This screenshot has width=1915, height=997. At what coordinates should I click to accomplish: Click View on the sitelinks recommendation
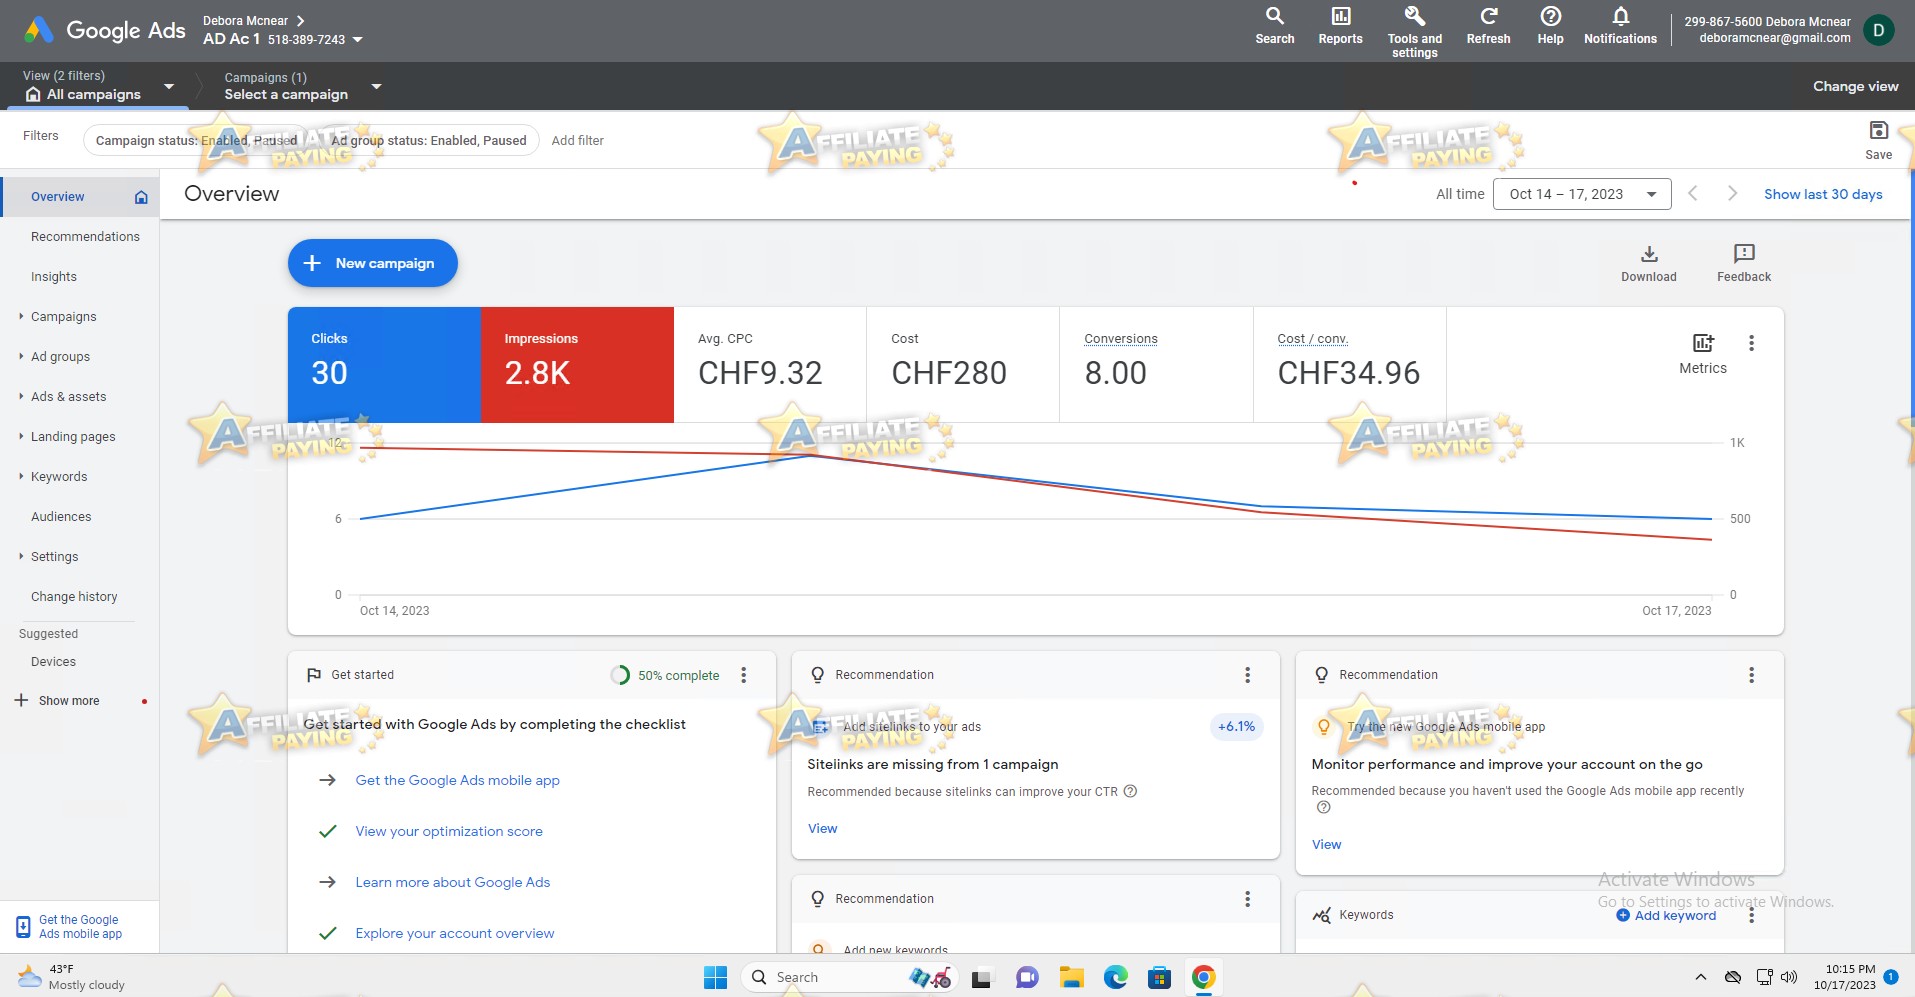823,828
